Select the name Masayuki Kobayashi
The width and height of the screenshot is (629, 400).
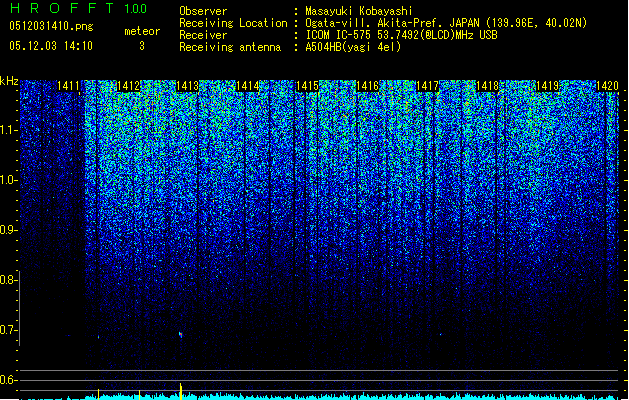359,11
